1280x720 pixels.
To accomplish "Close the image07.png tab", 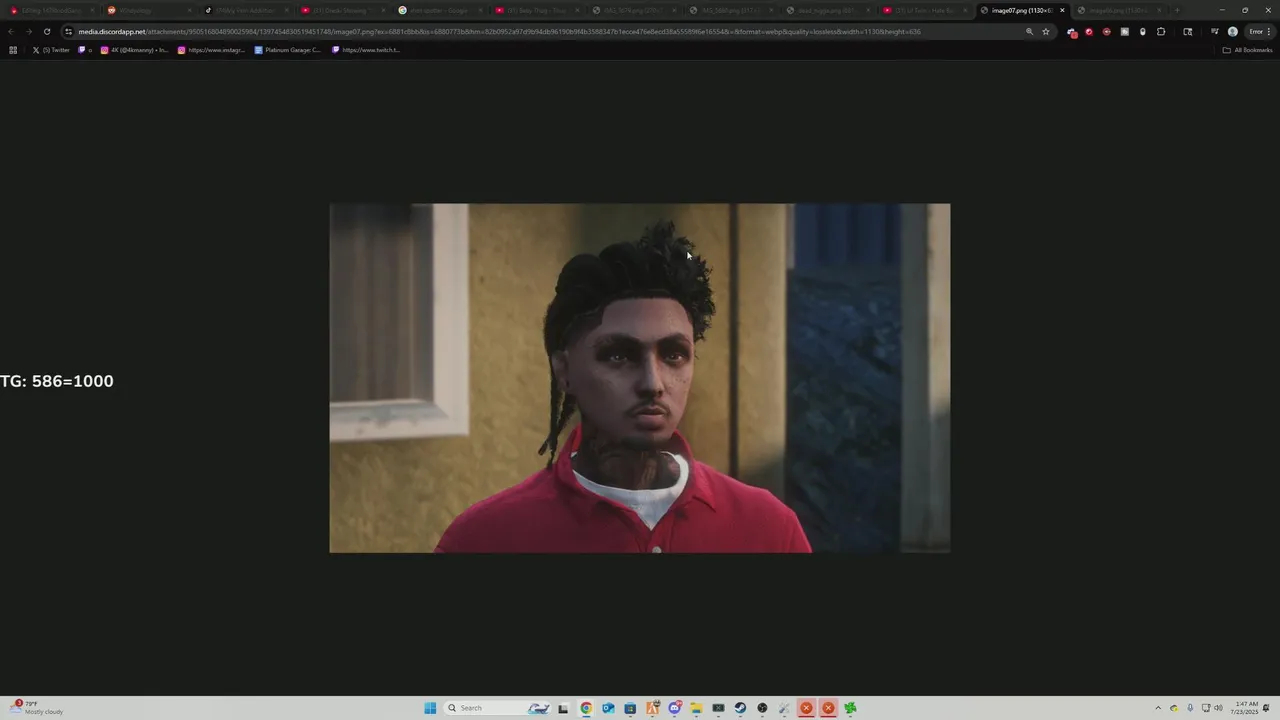I will pyautogui.click(x=1062, y=10).
